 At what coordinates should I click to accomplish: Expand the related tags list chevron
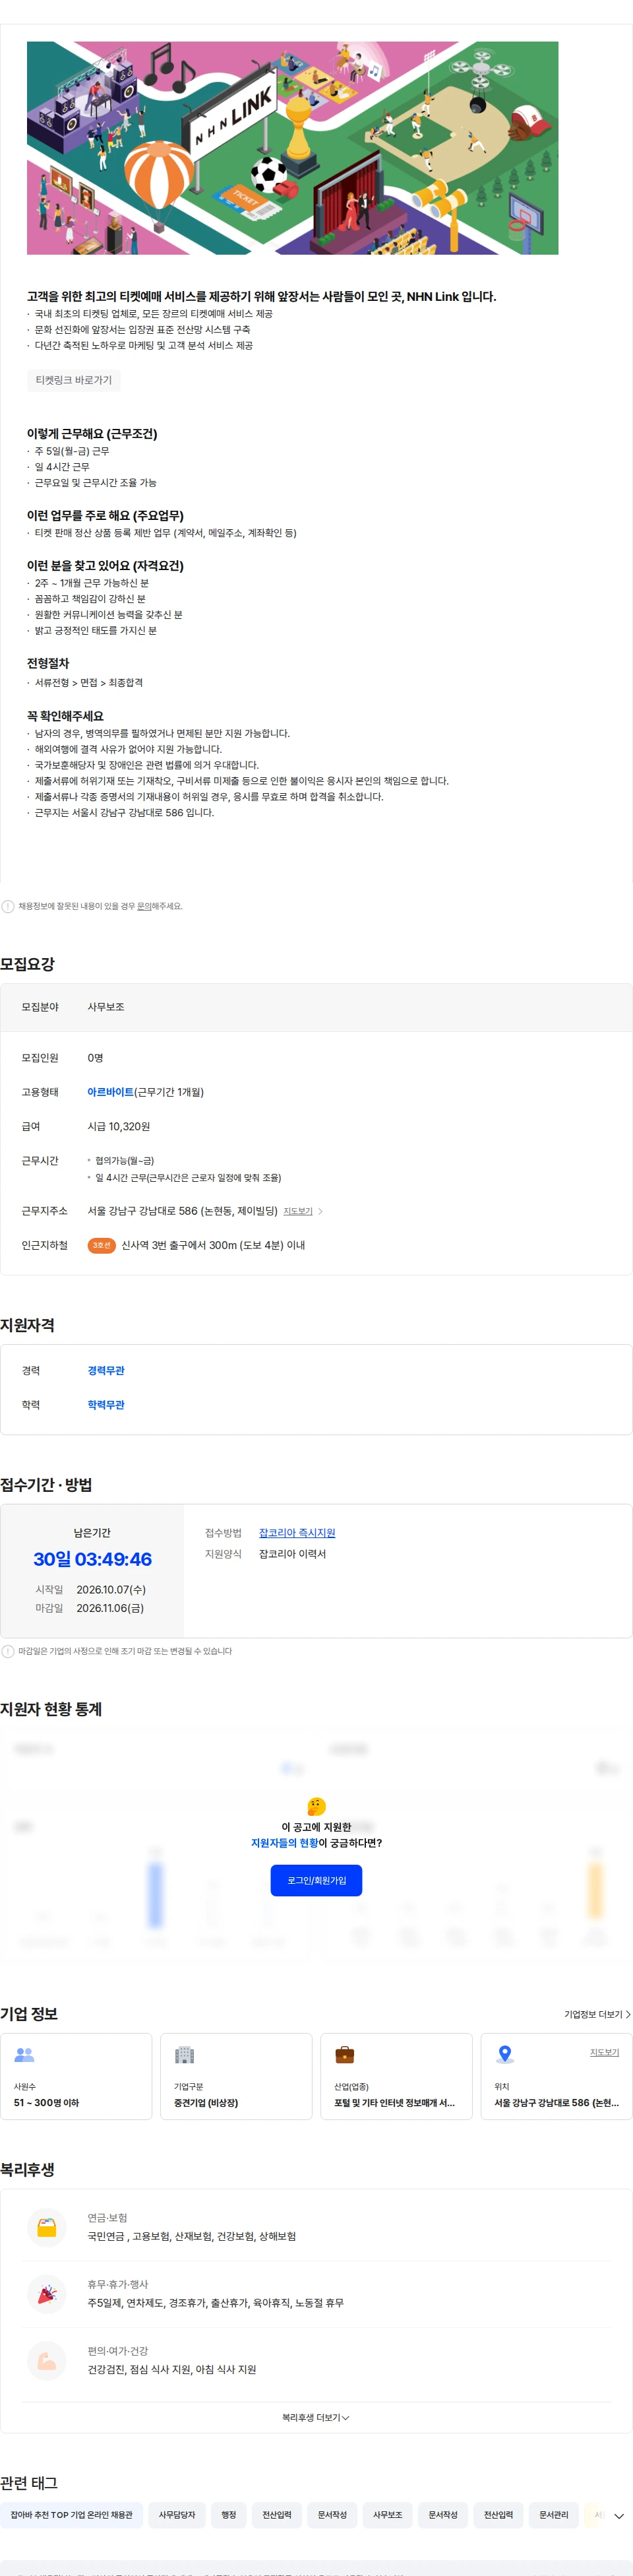click(619, 2516)
